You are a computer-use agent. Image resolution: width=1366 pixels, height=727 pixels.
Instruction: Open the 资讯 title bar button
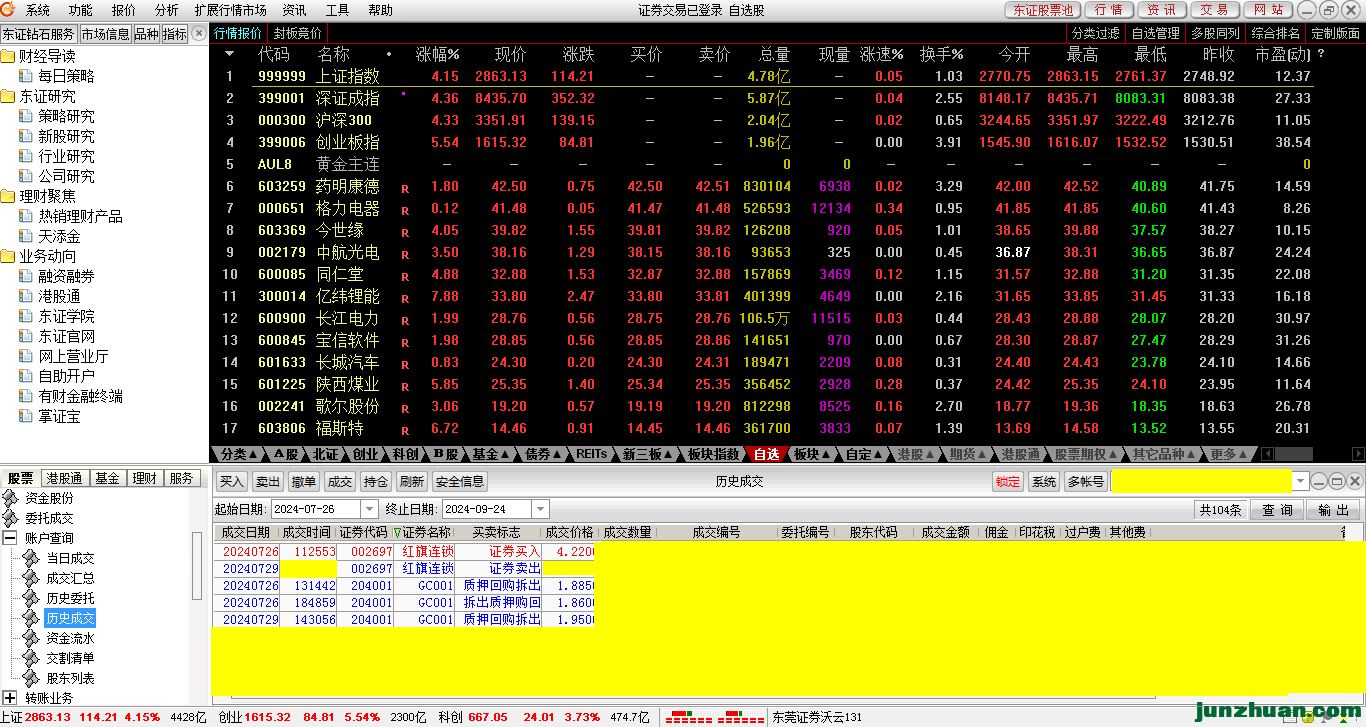(1161, 10)
